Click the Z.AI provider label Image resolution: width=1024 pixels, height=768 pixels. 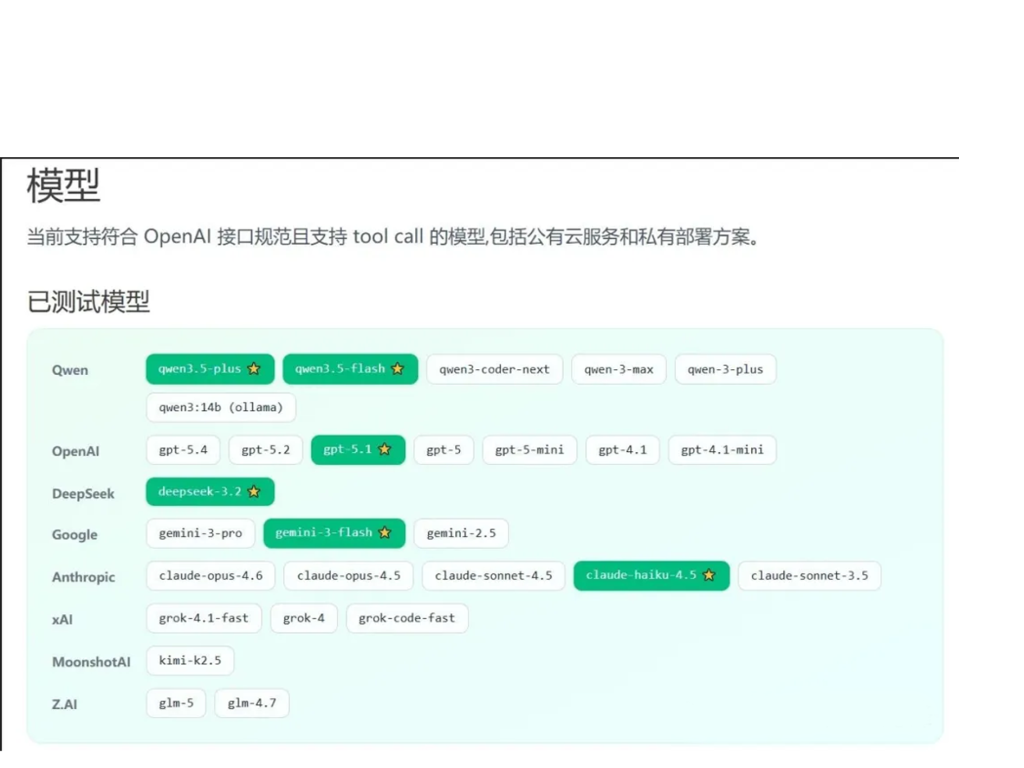65,704
